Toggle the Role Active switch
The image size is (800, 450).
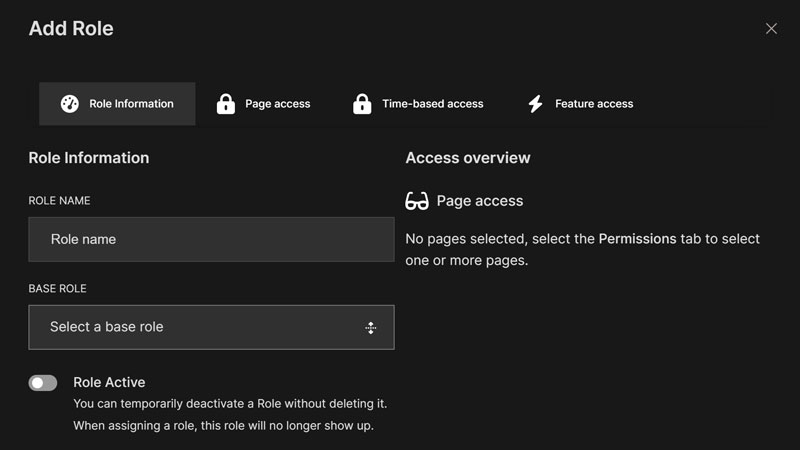click(43, 383)
